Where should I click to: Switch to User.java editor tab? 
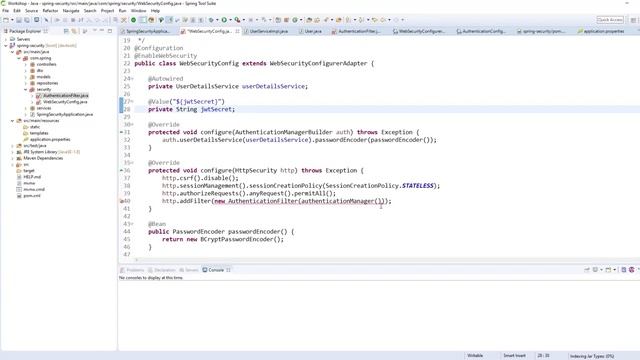312,31
